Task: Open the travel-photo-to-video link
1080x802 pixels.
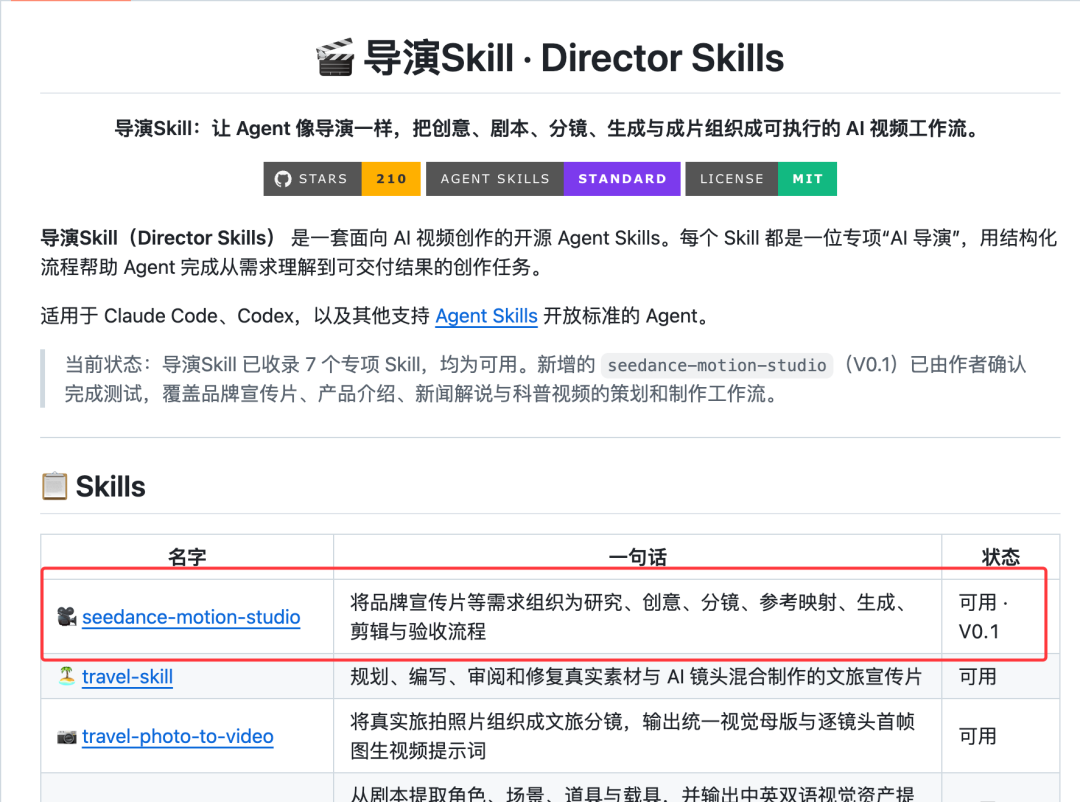Action: (178, 737)
